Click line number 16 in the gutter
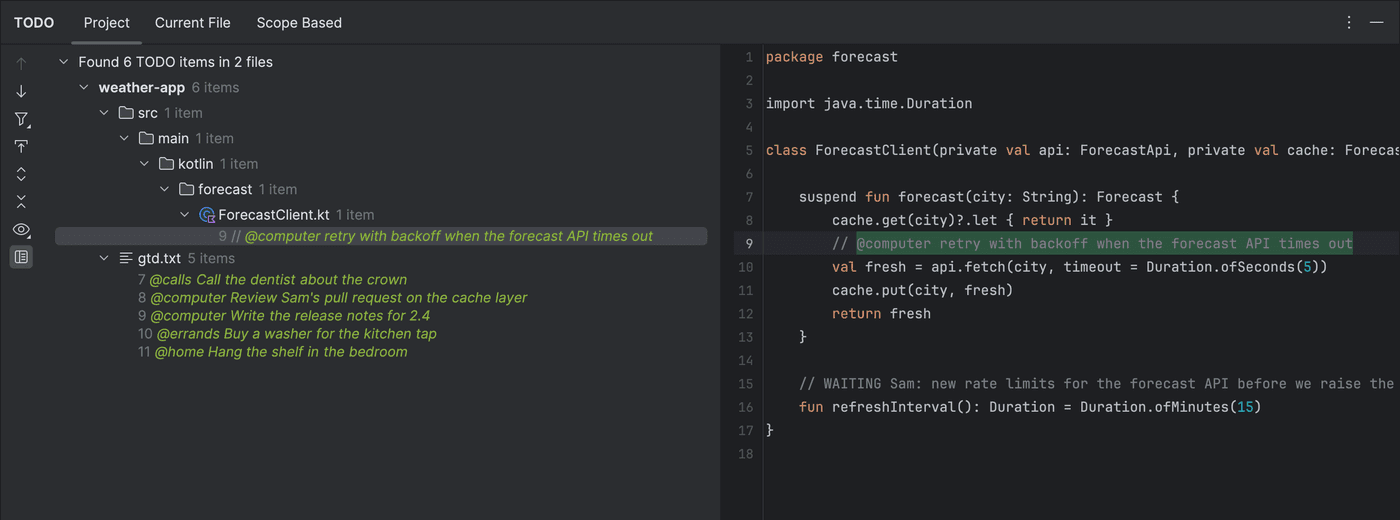The image size is (1400, 520). click(x=745, y=407)
